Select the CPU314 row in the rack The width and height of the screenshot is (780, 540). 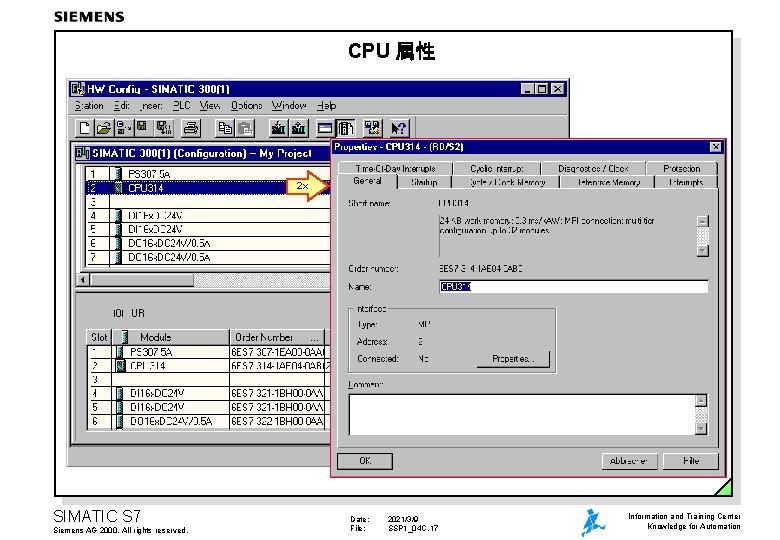click(x=208, y=188)
